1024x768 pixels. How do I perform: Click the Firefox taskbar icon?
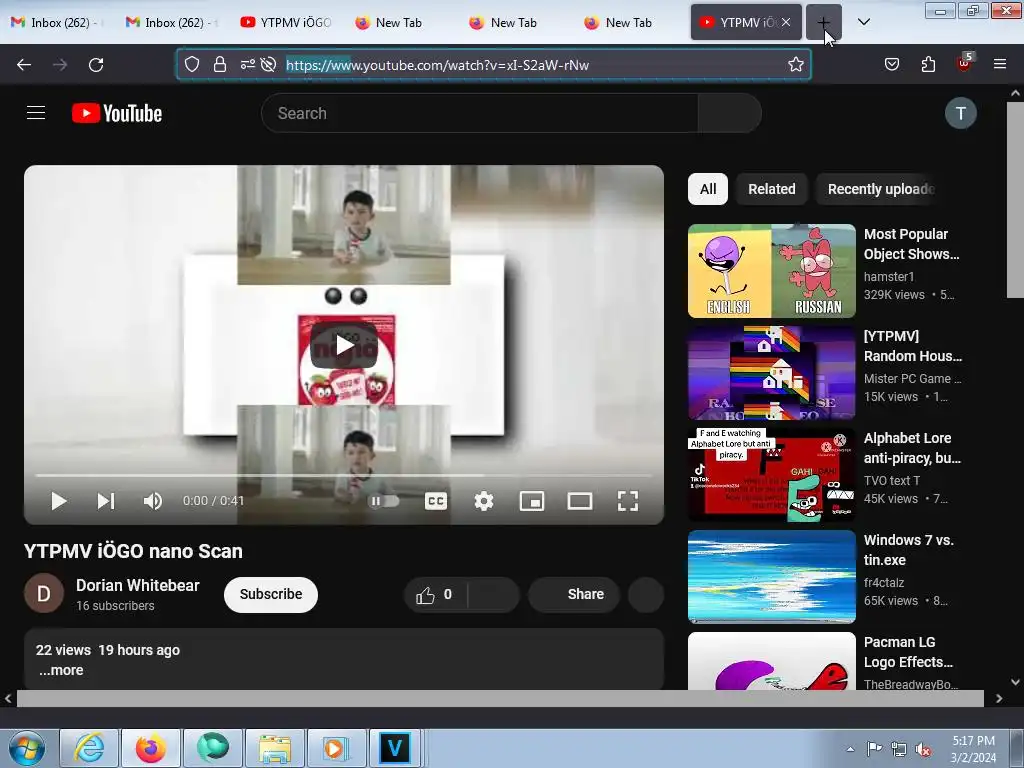click(151, 748)
